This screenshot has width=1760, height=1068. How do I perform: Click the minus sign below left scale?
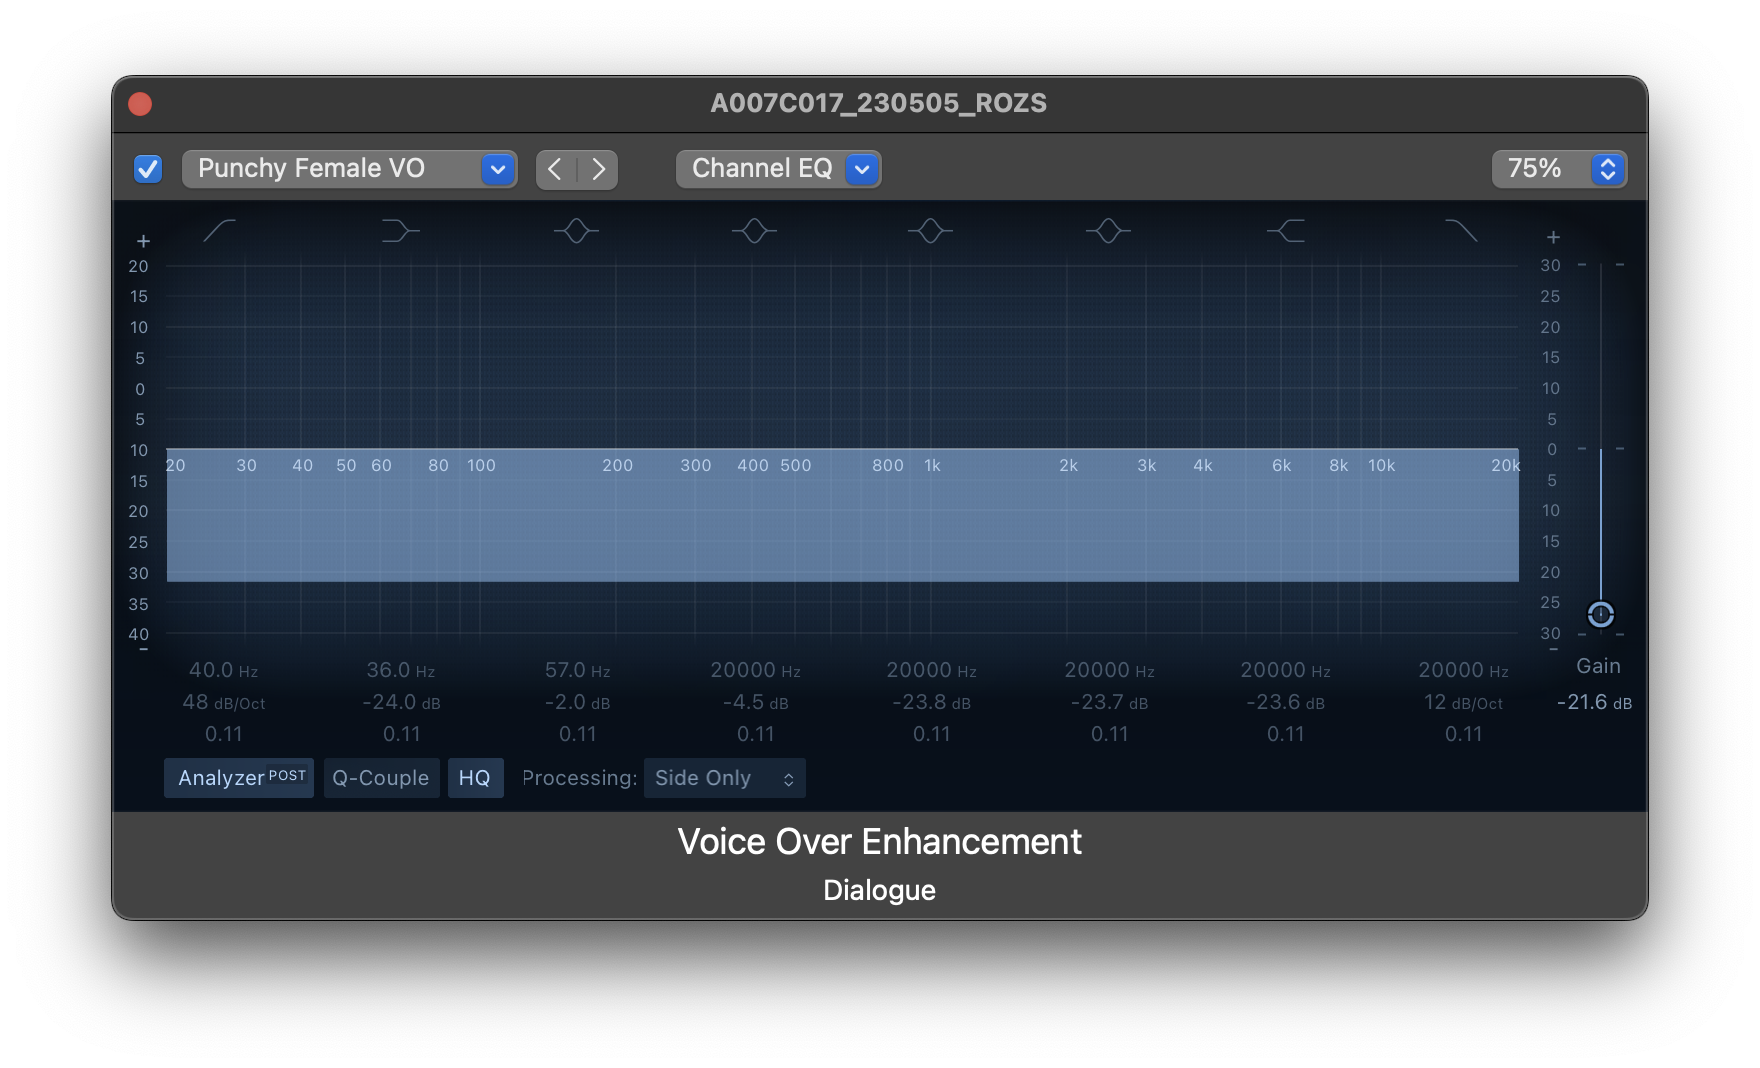click(143, 650)
